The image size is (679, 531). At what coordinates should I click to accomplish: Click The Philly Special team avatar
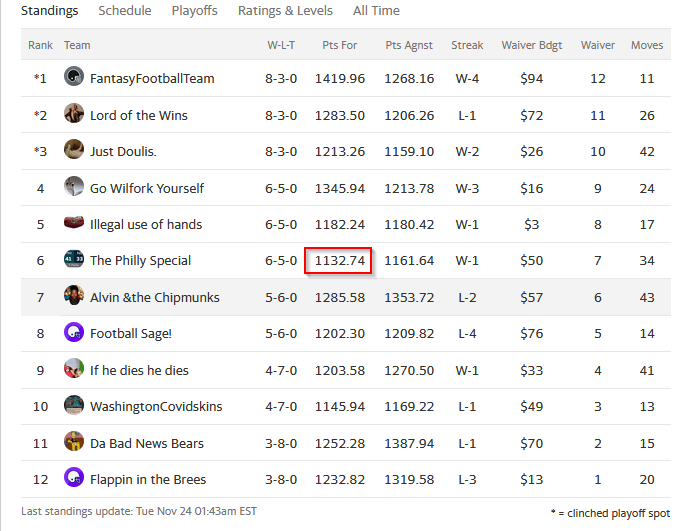74,260
